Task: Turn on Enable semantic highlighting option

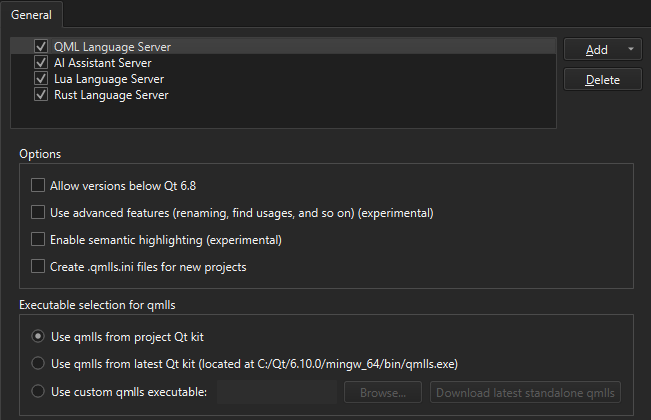Action: click(38, 240)
